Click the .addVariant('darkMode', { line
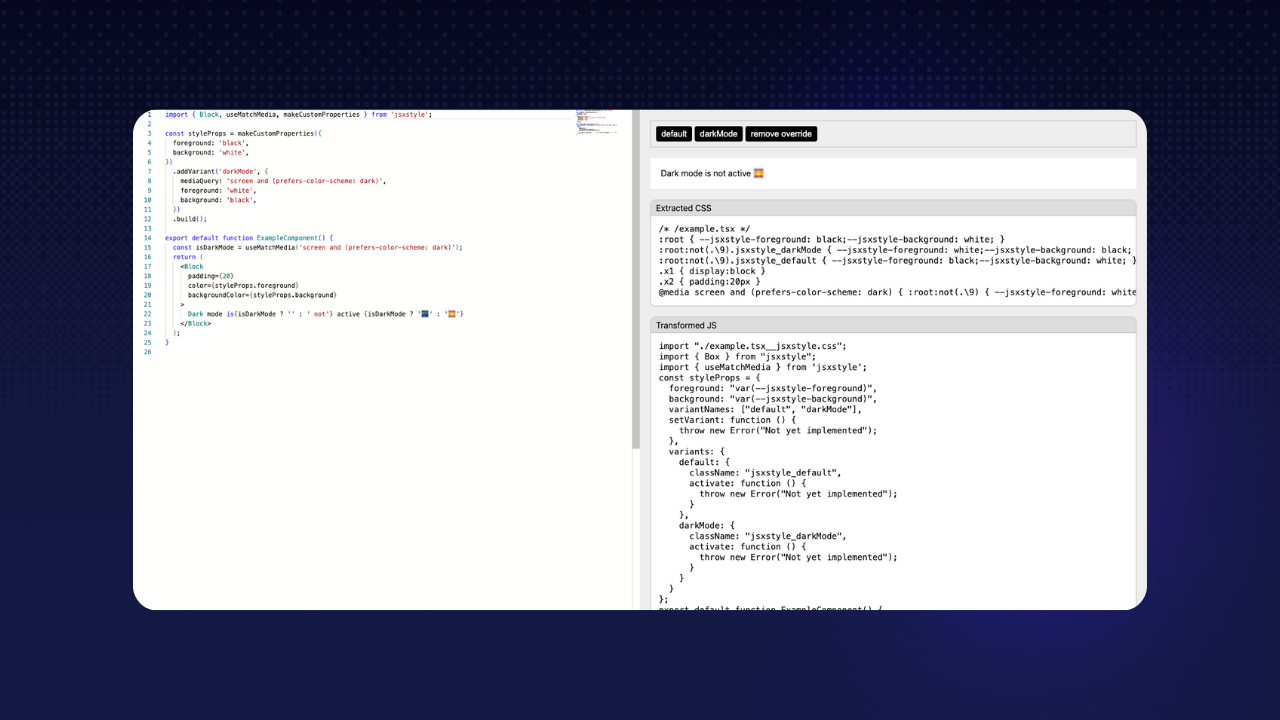The height and width of the screenshot is (720, 1280). coord(221,171)
